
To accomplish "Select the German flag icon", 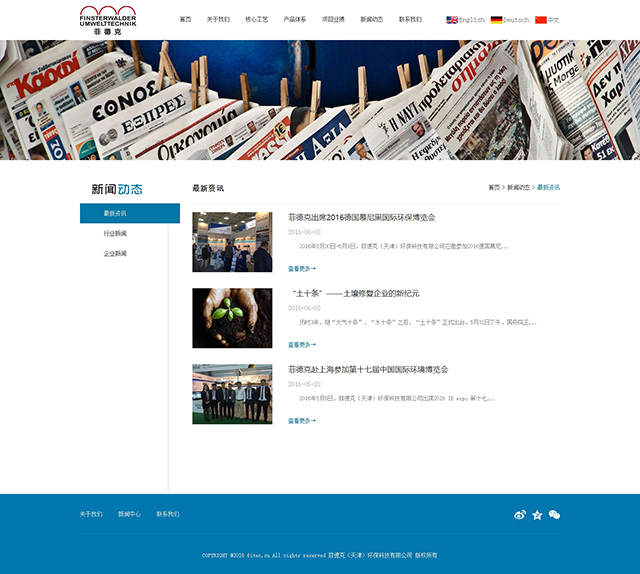I will (x=496, y=20).
